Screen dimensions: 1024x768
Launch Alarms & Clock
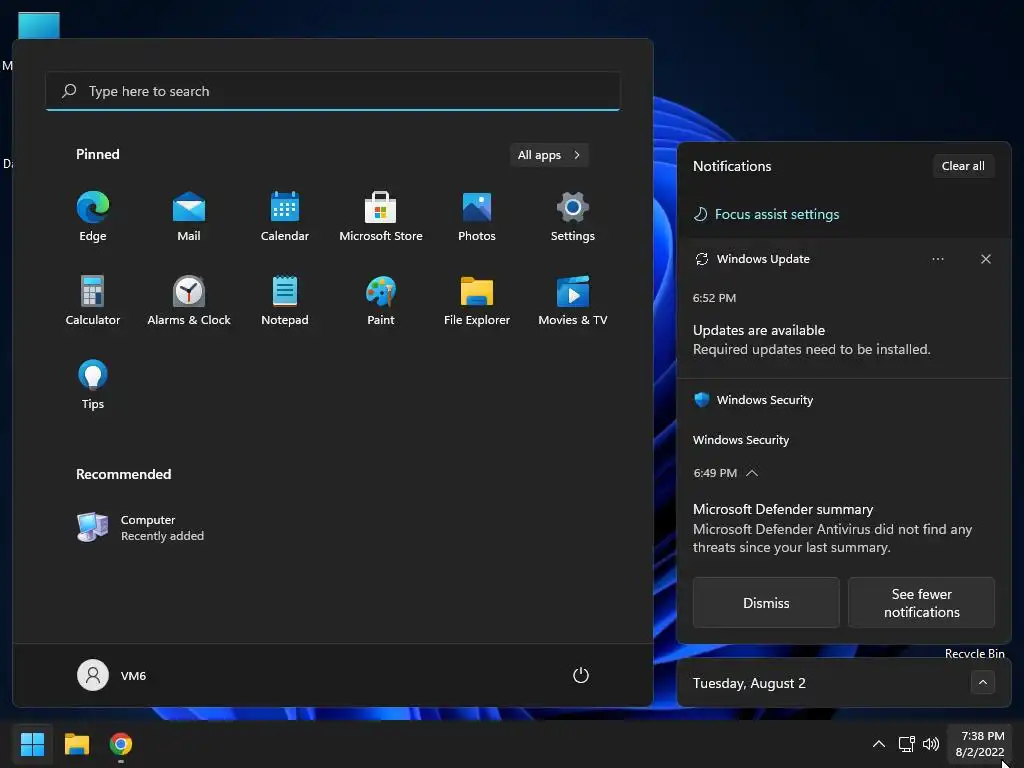pos(189,300)
